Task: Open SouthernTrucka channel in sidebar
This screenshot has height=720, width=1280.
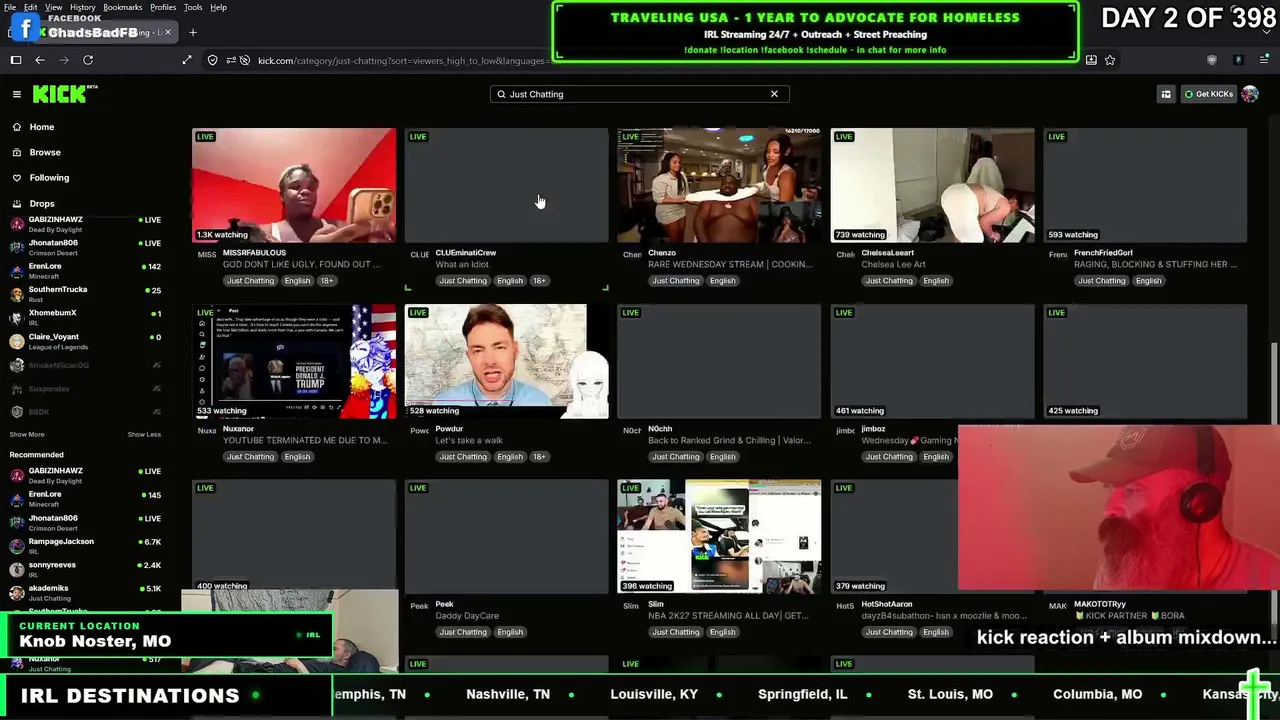Action: 85,294
